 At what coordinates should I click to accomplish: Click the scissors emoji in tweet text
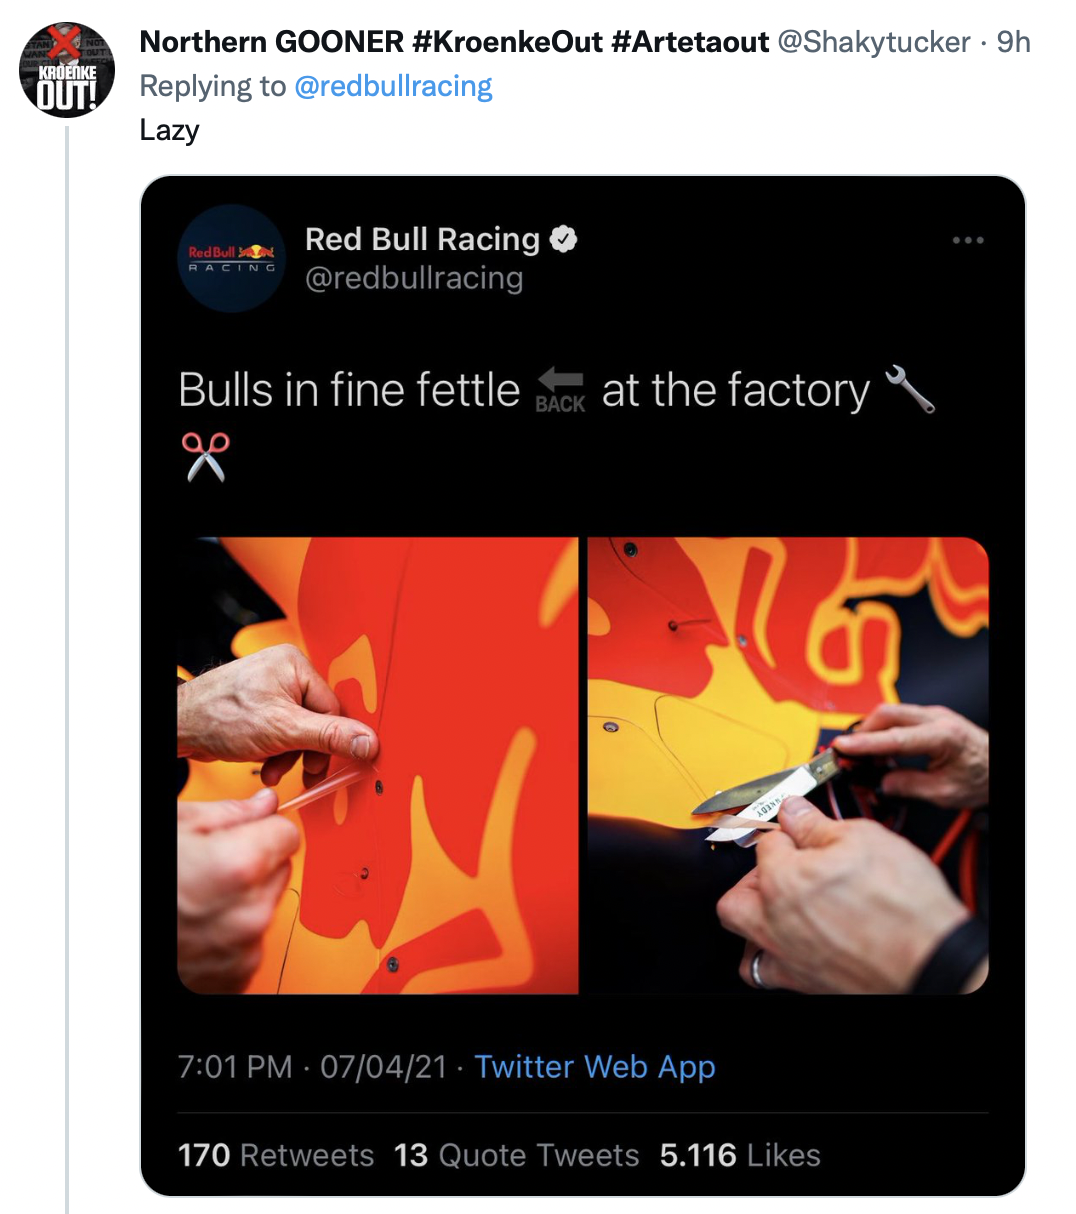(x=205, y=456)
